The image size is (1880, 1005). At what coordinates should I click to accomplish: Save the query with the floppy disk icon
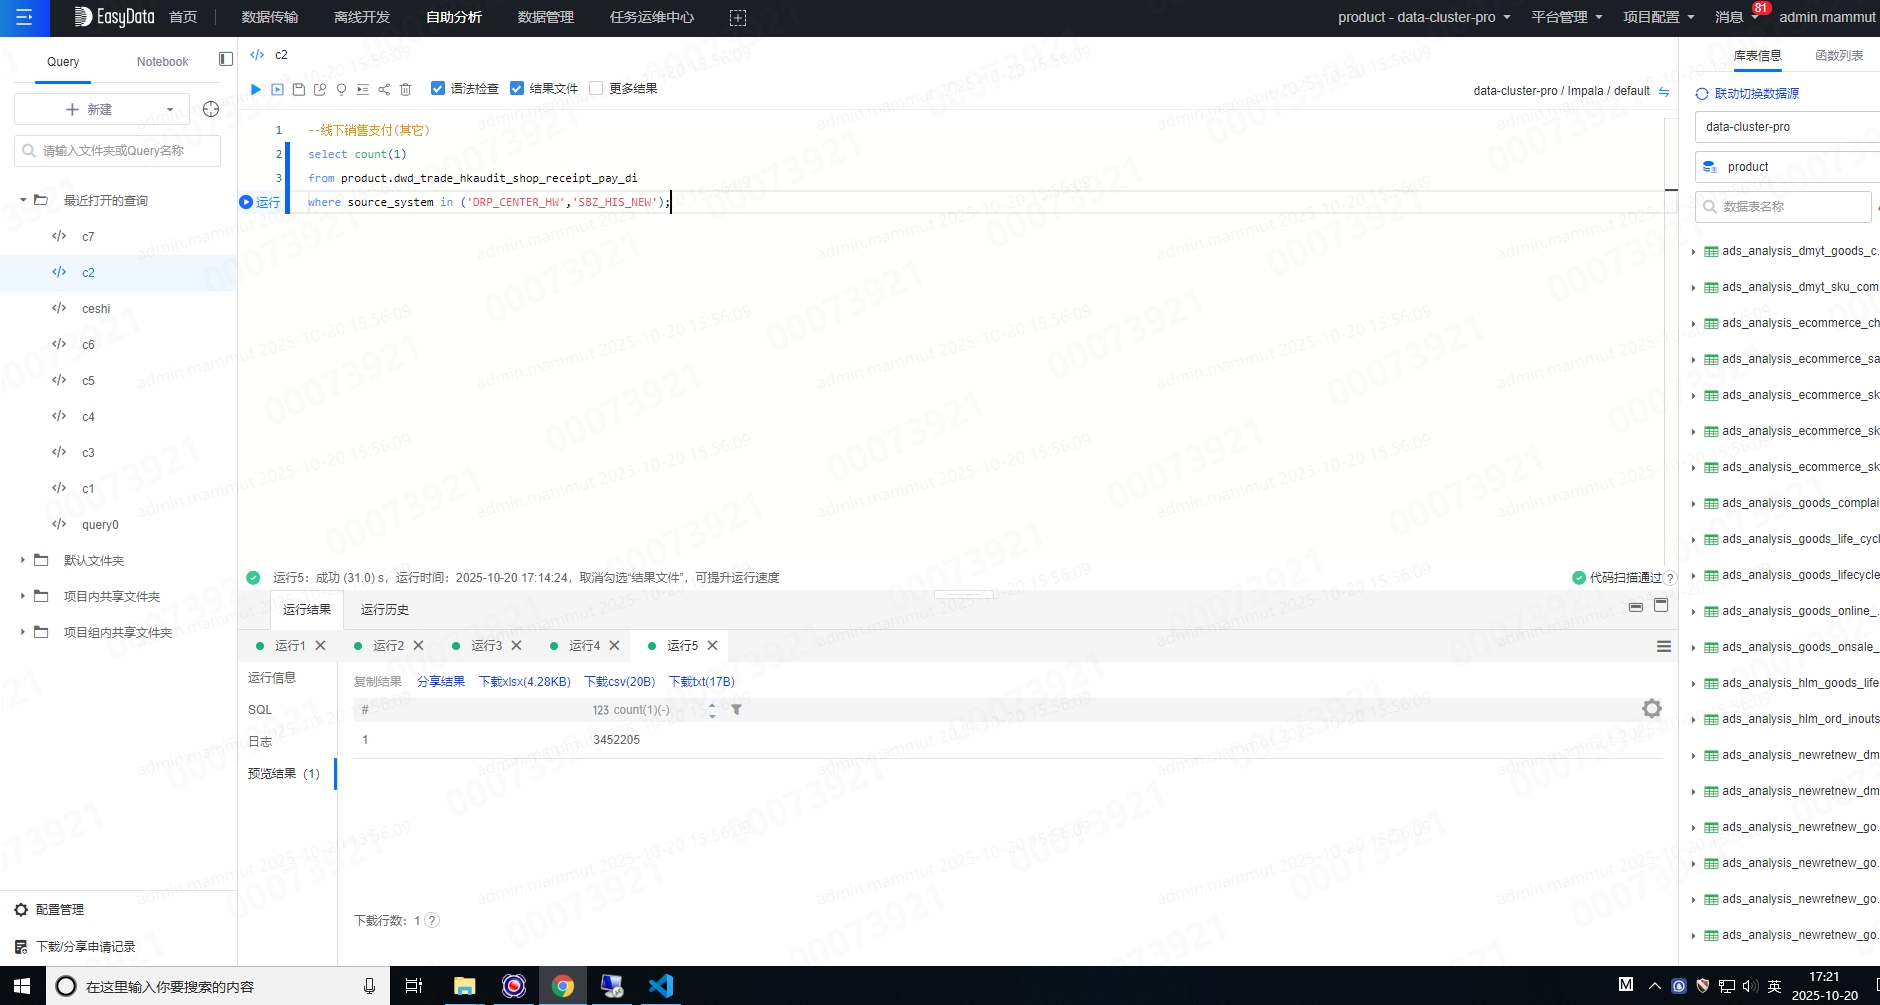click(298, 89)
